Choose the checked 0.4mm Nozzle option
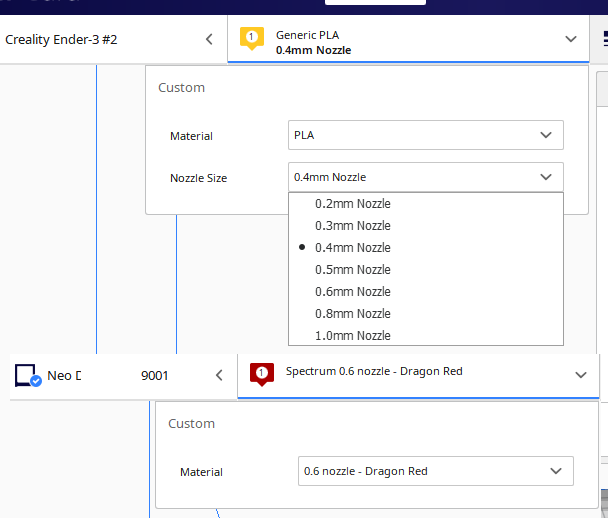 pyautogui.click(x=426, y=248)
